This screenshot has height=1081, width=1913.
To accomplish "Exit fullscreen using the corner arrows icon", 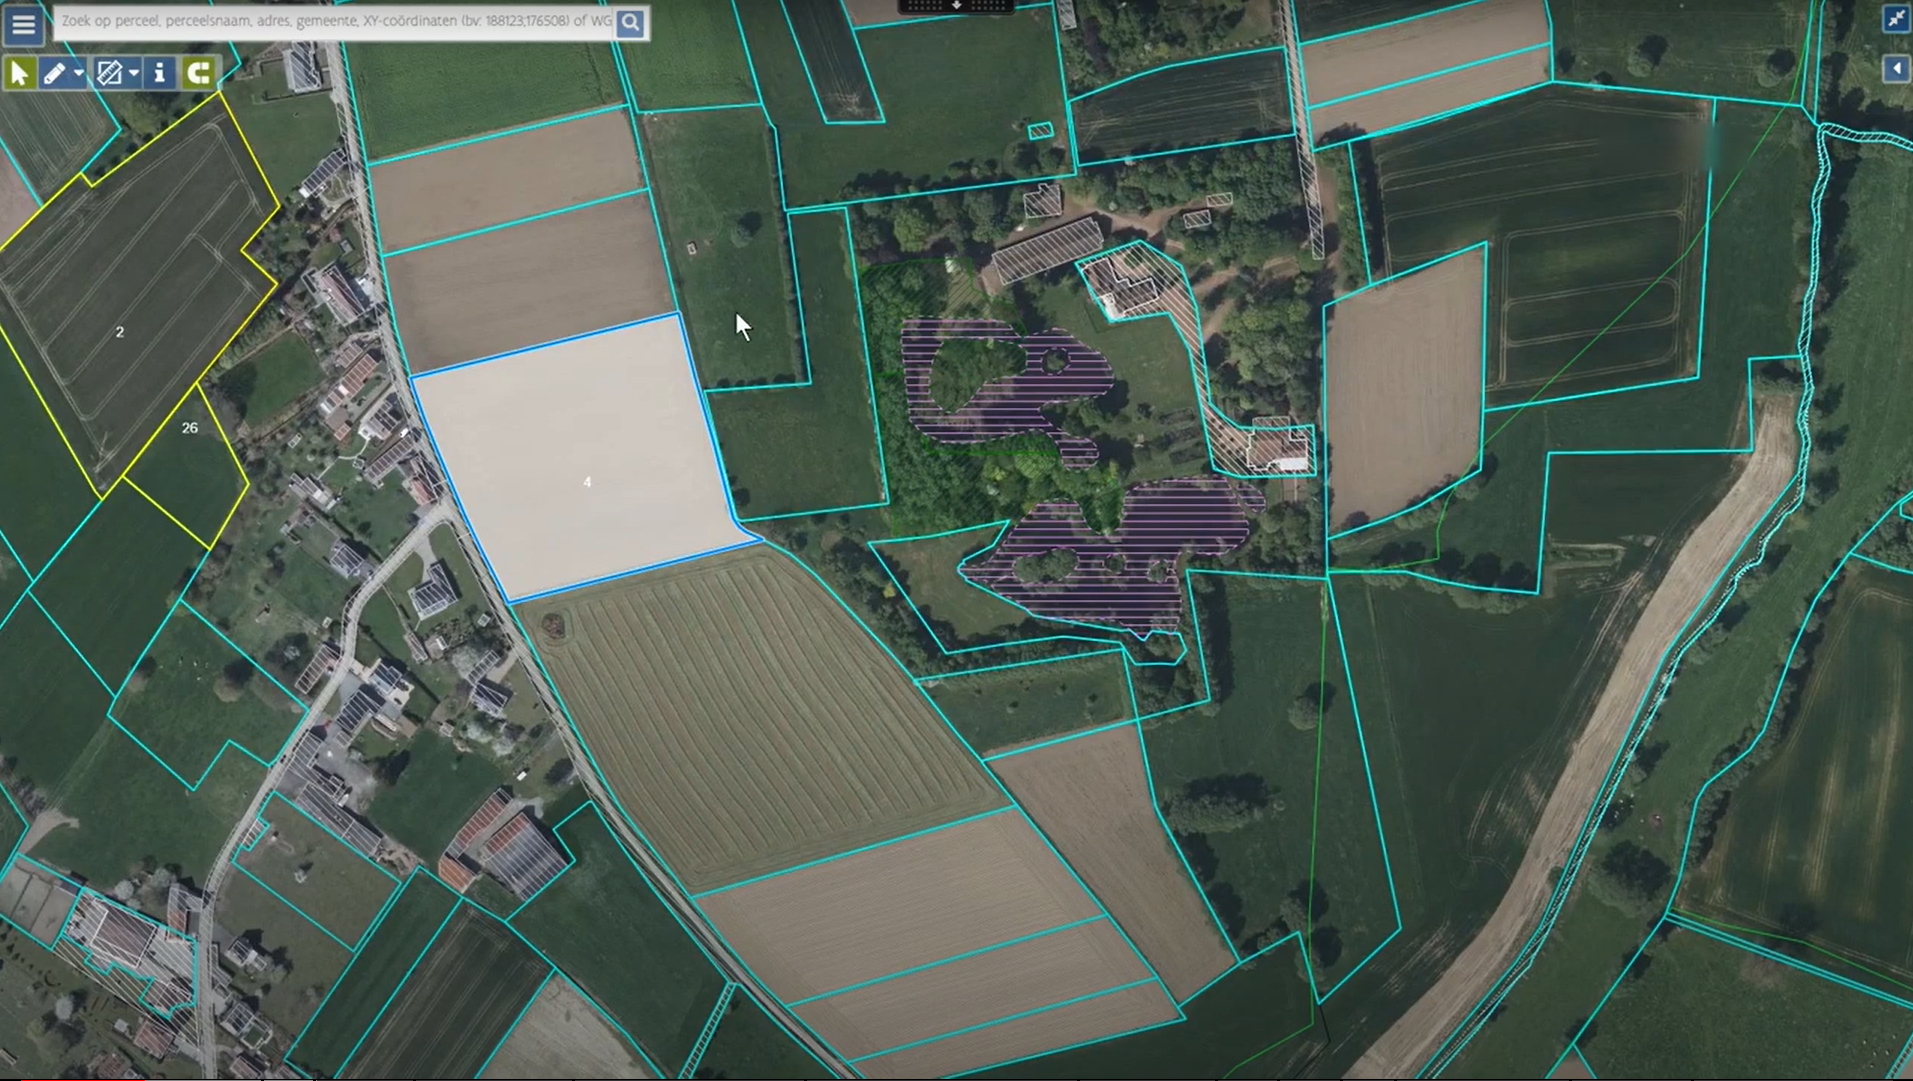I will click(x=1896, y=19).
